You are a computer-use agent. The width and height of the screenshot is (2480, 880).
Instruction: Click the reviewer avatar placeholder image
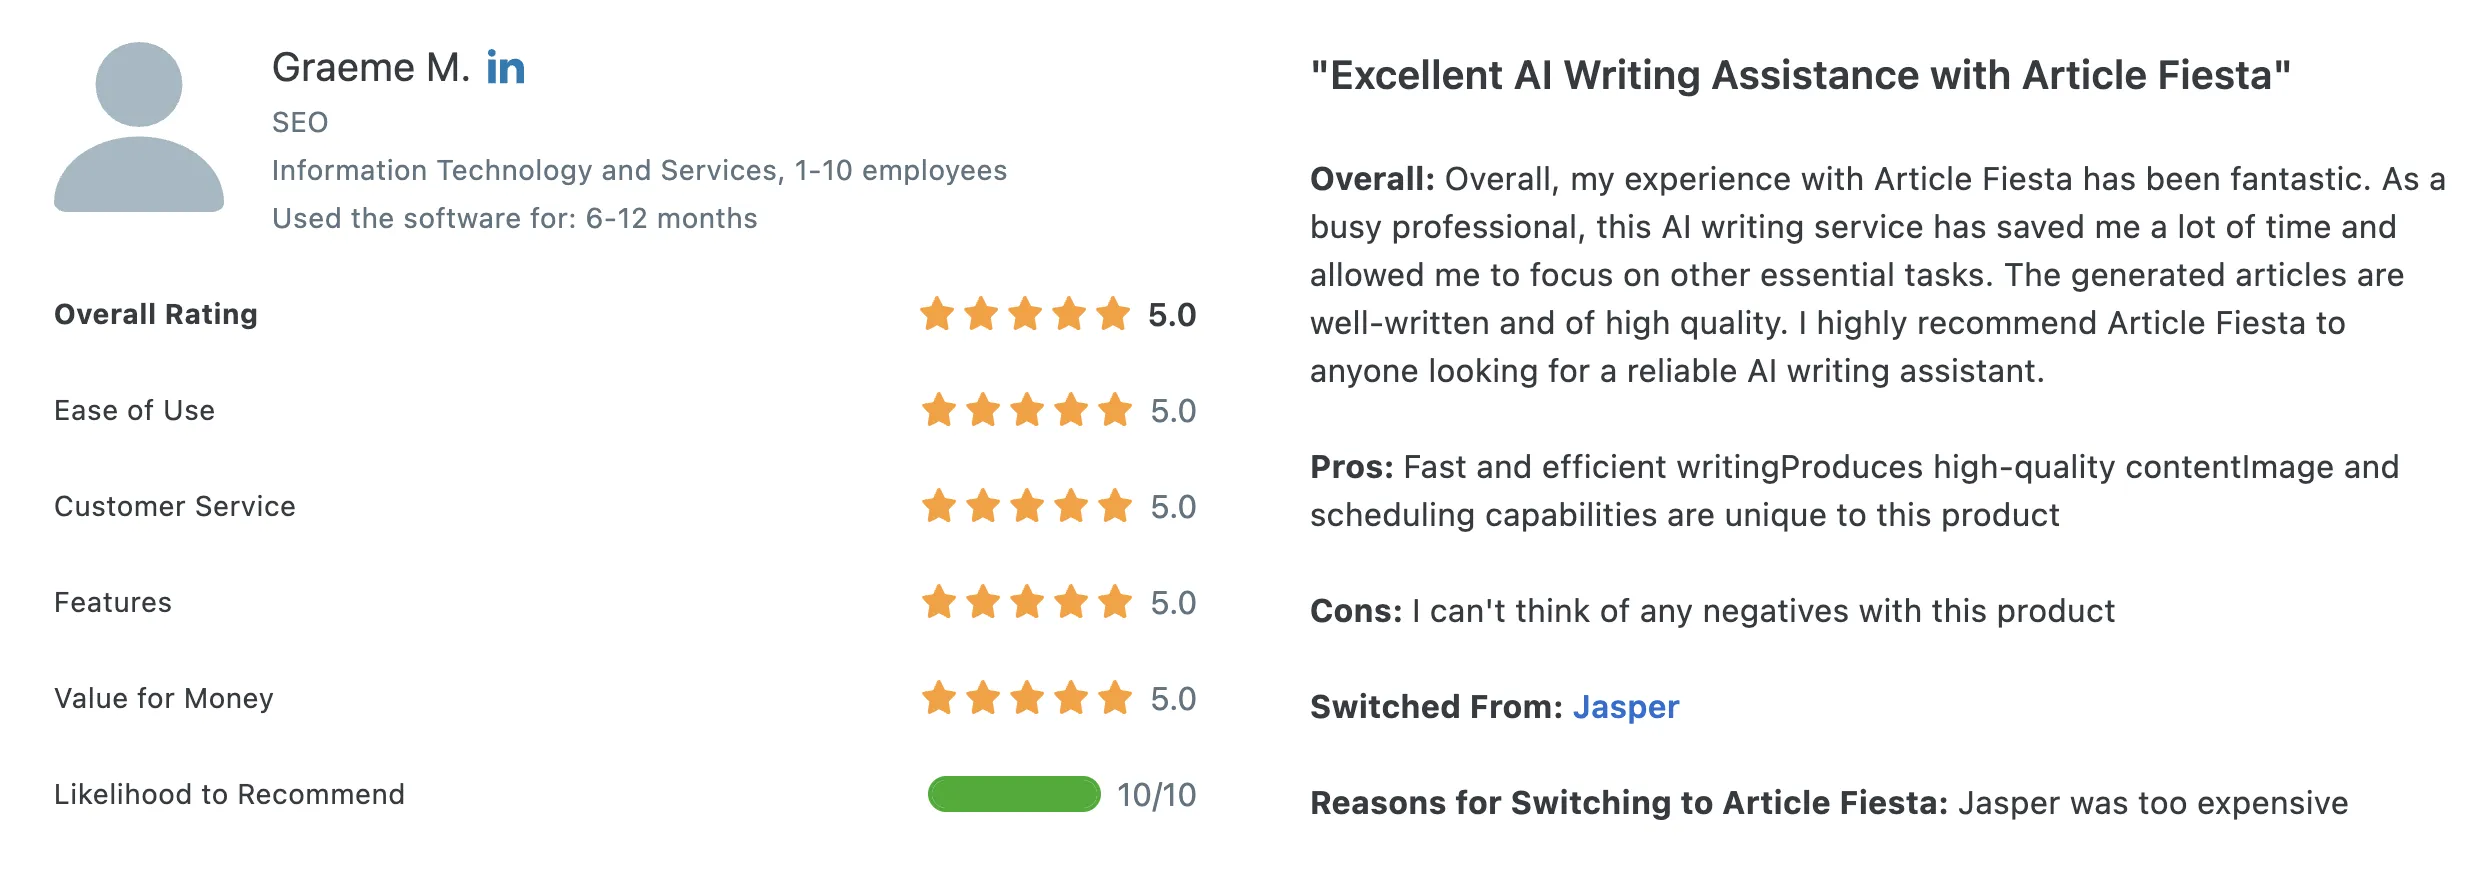point(139,127)
